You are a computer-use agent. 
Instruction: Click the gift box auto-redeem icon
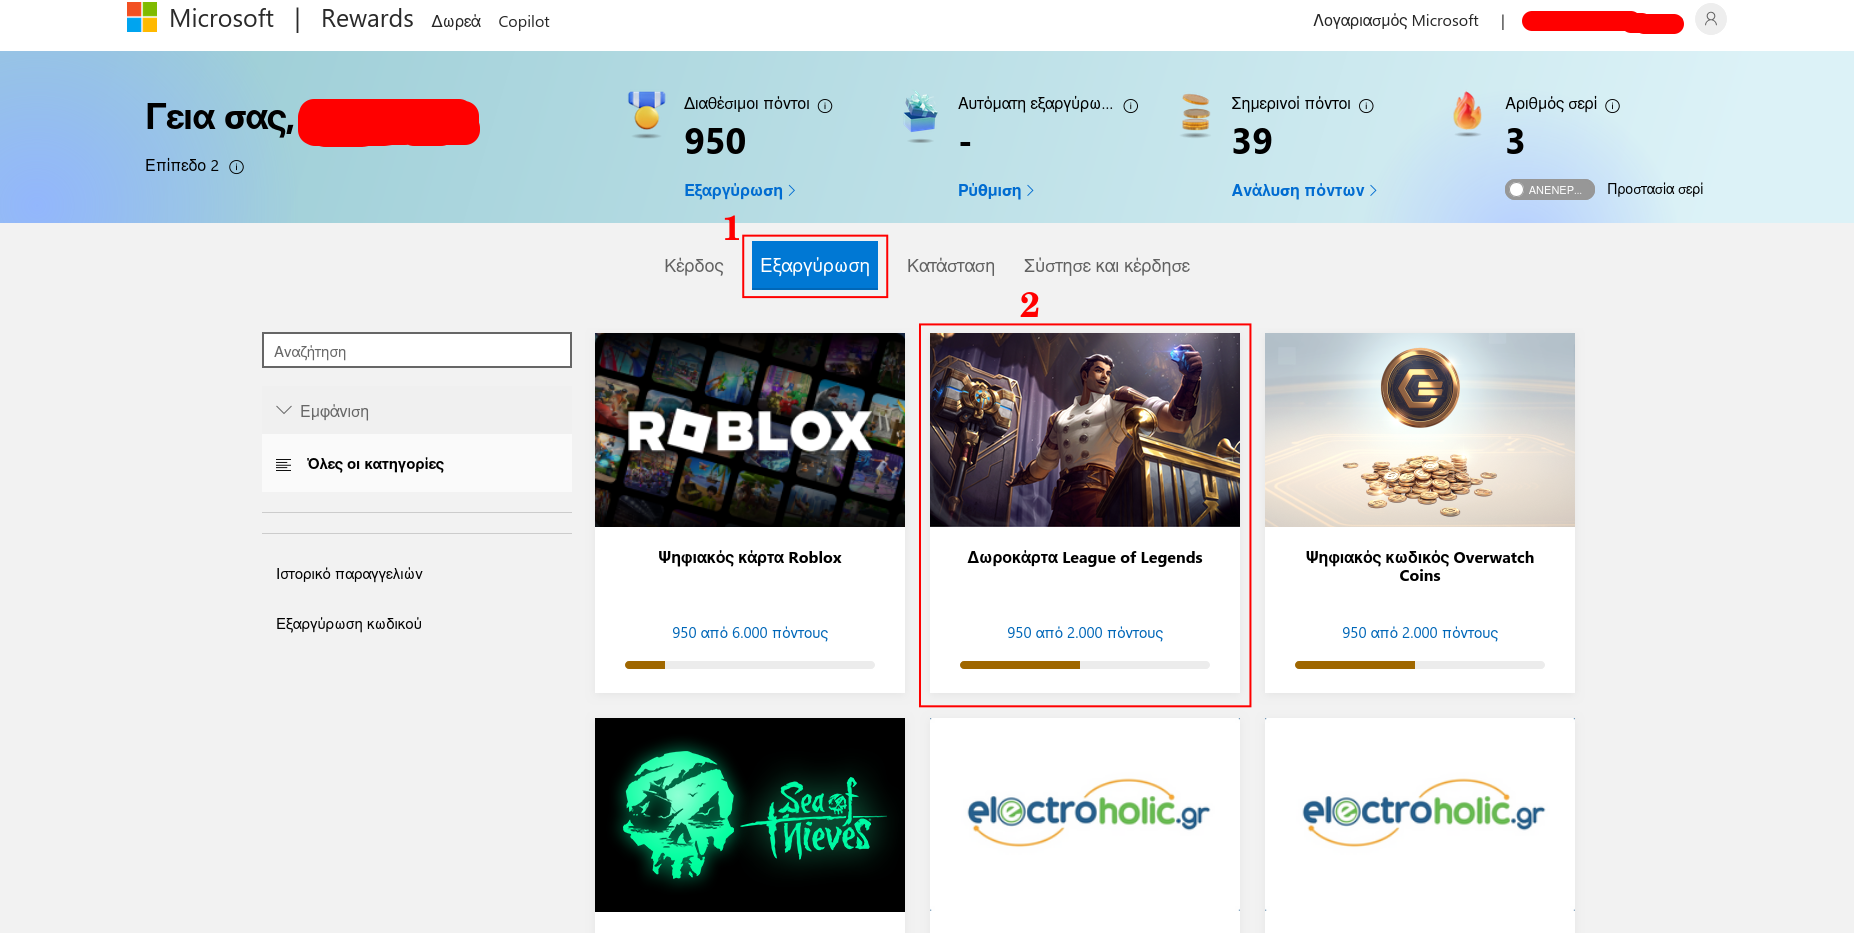pos(920,116)
